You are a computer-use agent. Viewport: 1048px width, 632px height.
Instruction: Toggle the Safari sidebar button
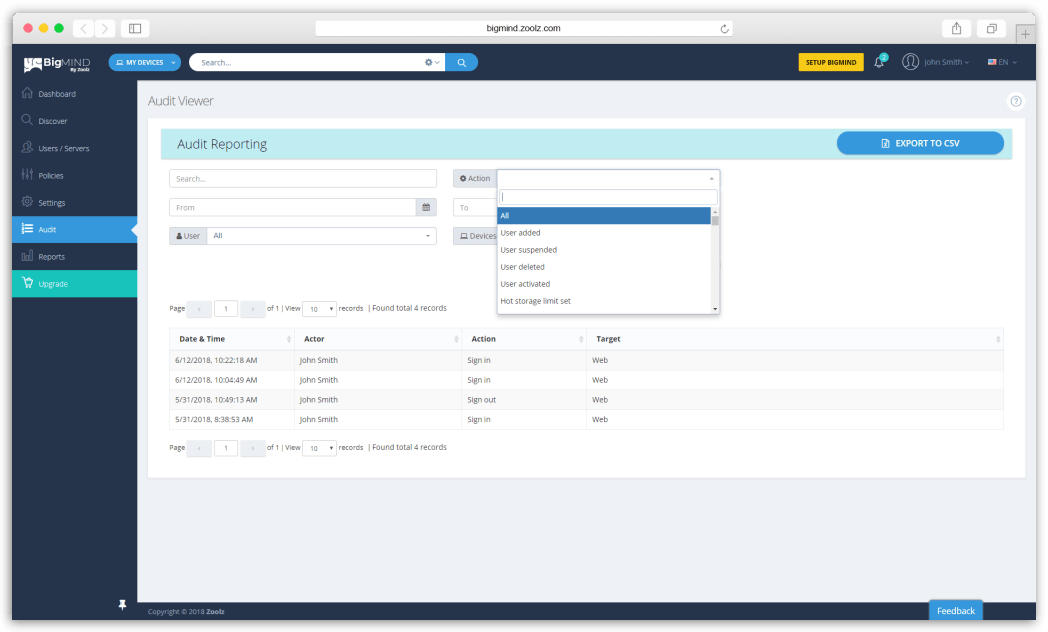[135, 28]
